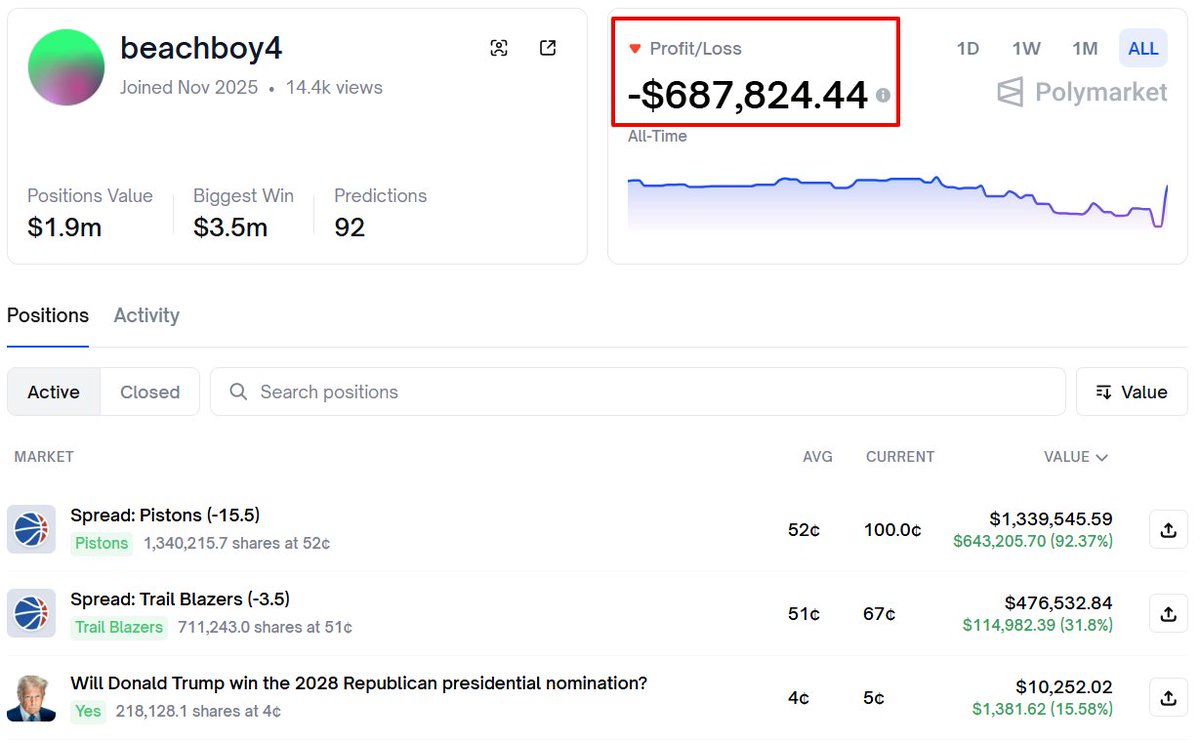Click the Profit/Loss info icon
The width and height of the screenshot is (1200, 743).
coord(883,95)
